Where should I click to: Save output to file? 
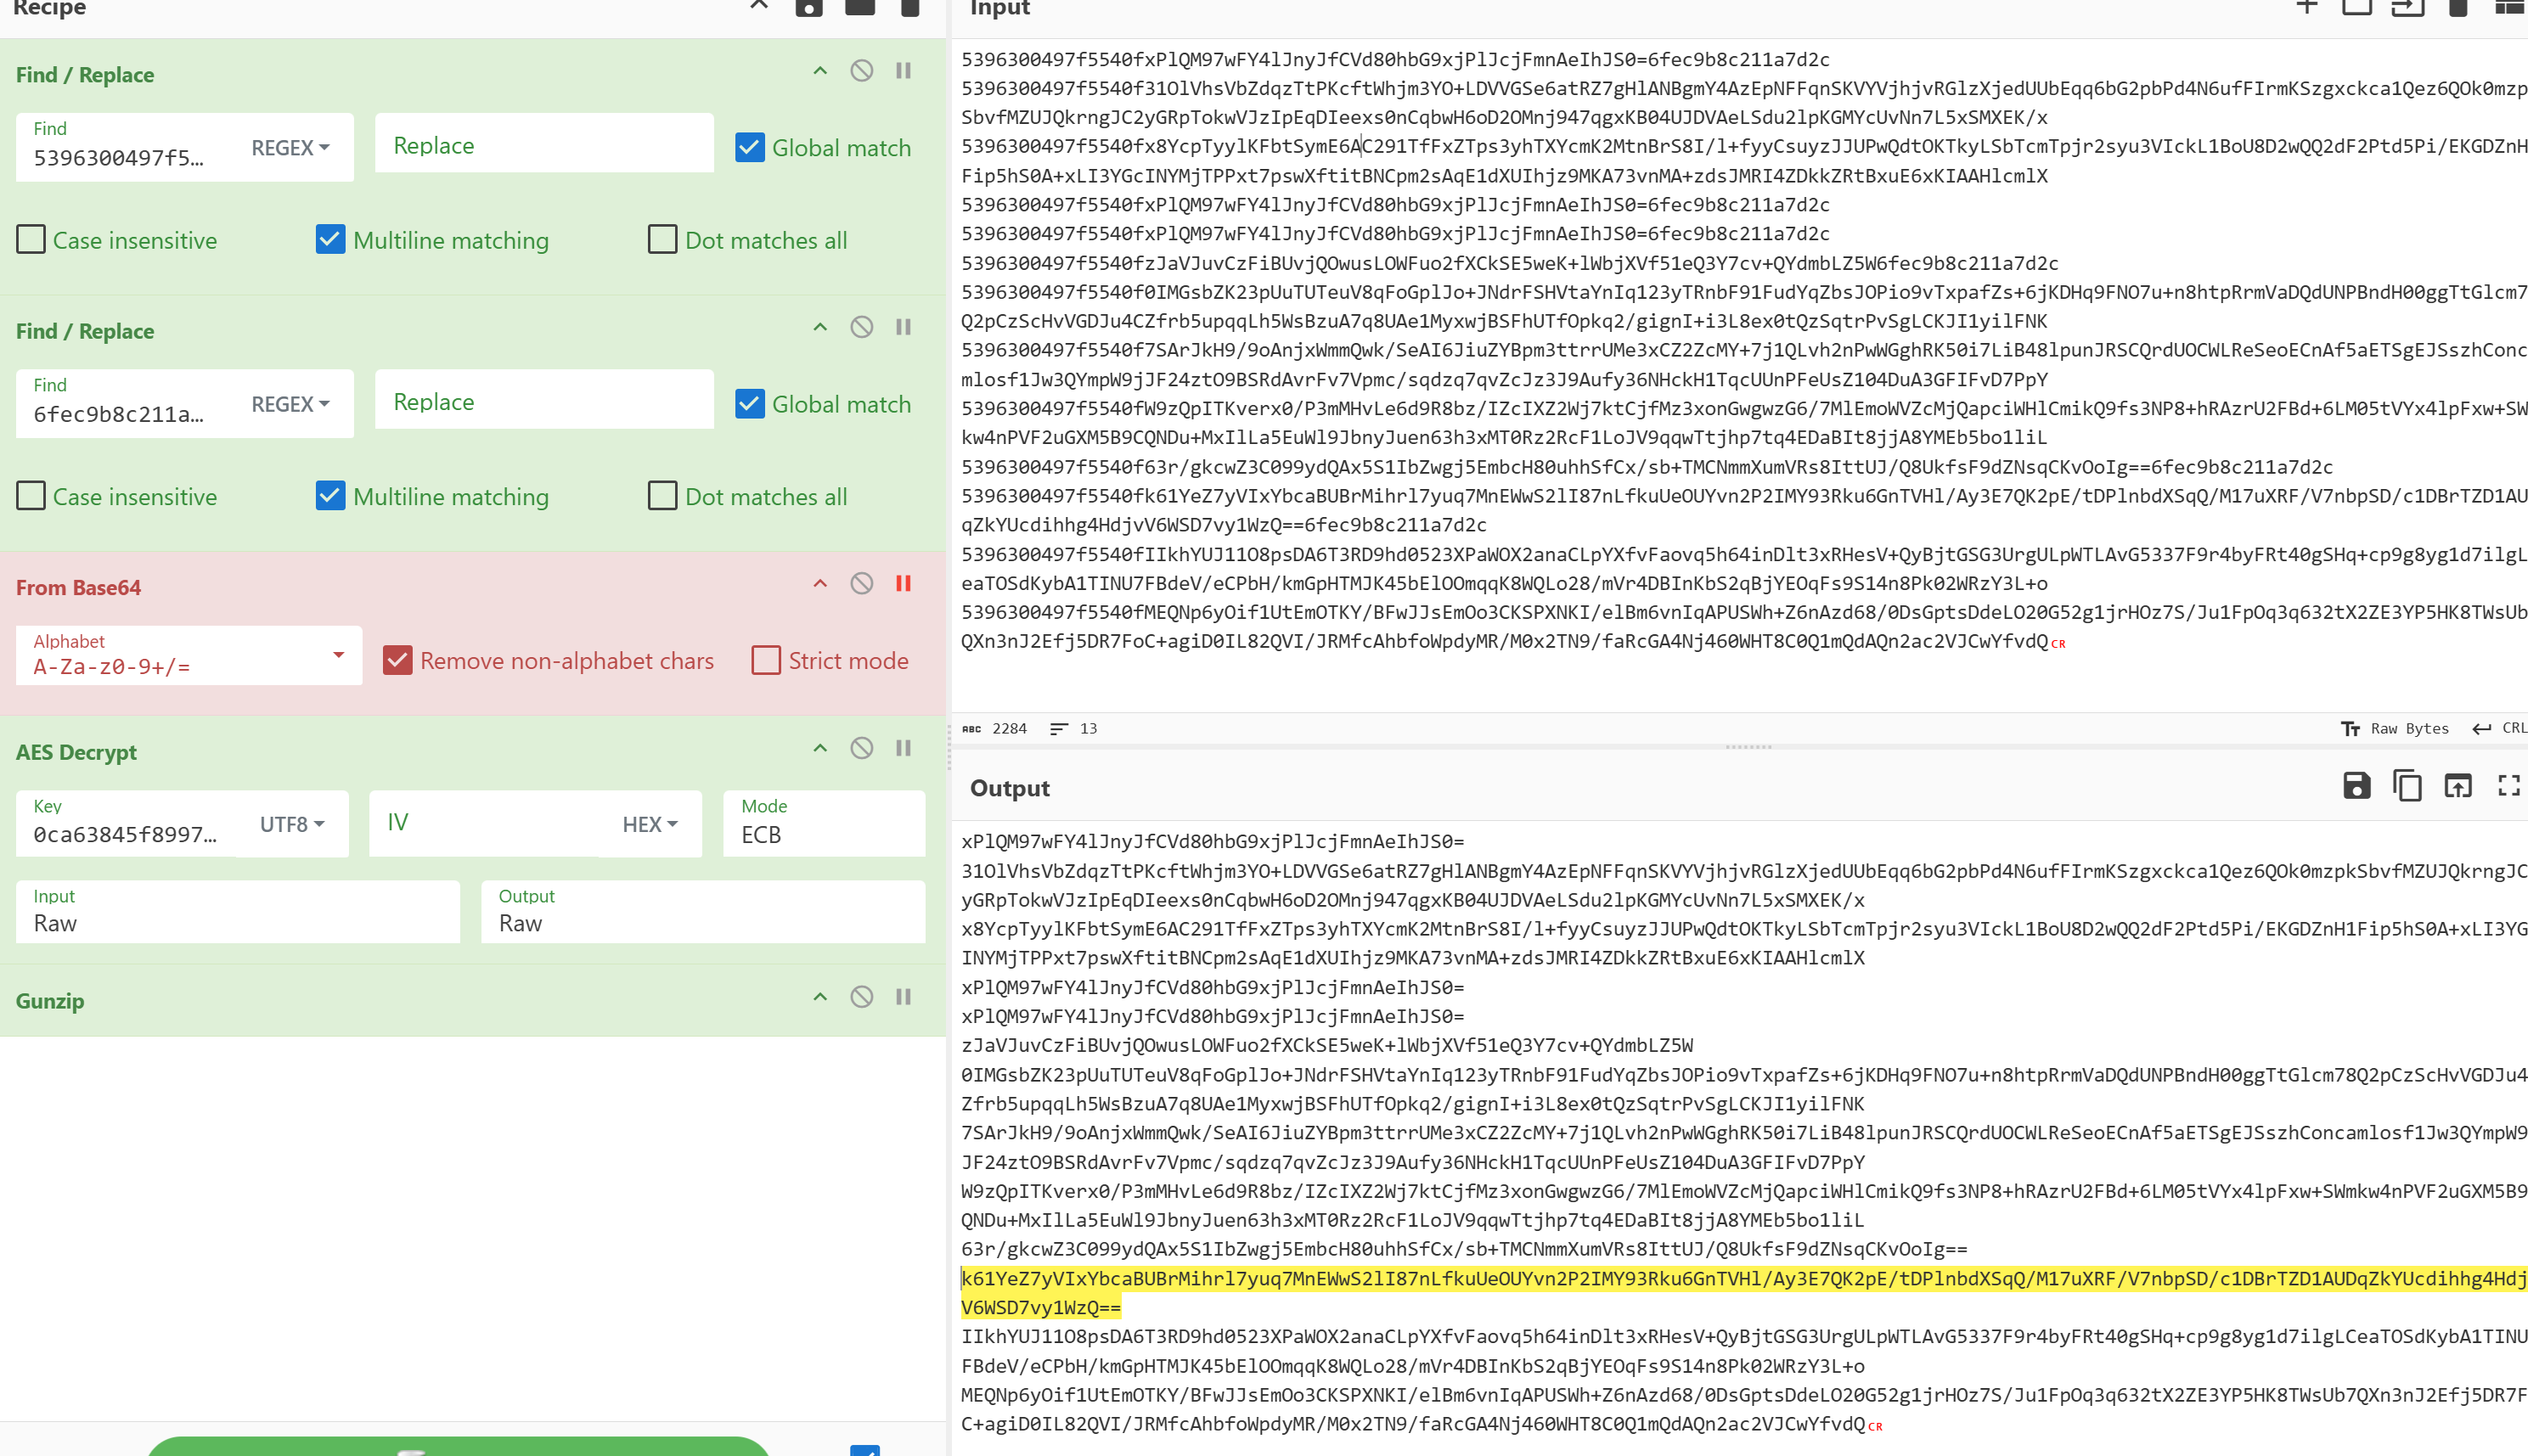click(2356, 786)
